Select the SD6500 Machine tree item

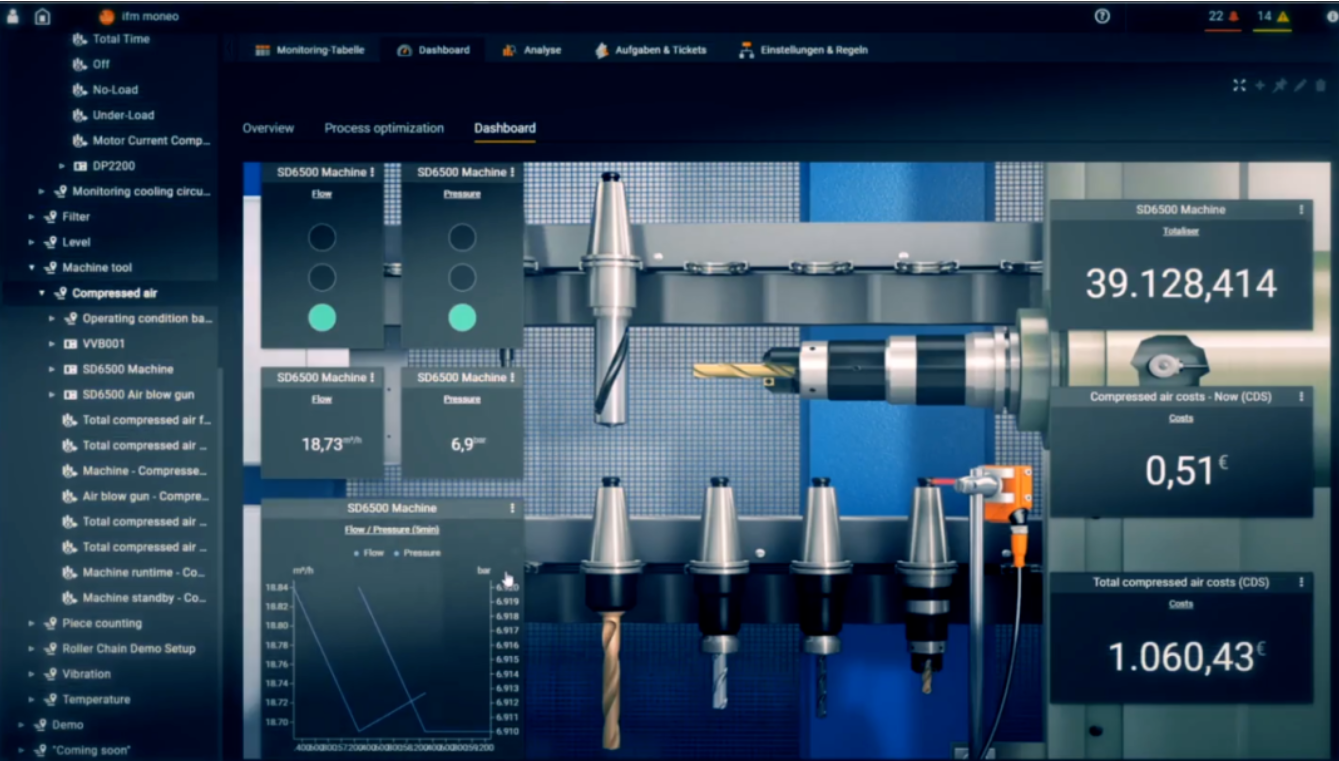[118, 369]
